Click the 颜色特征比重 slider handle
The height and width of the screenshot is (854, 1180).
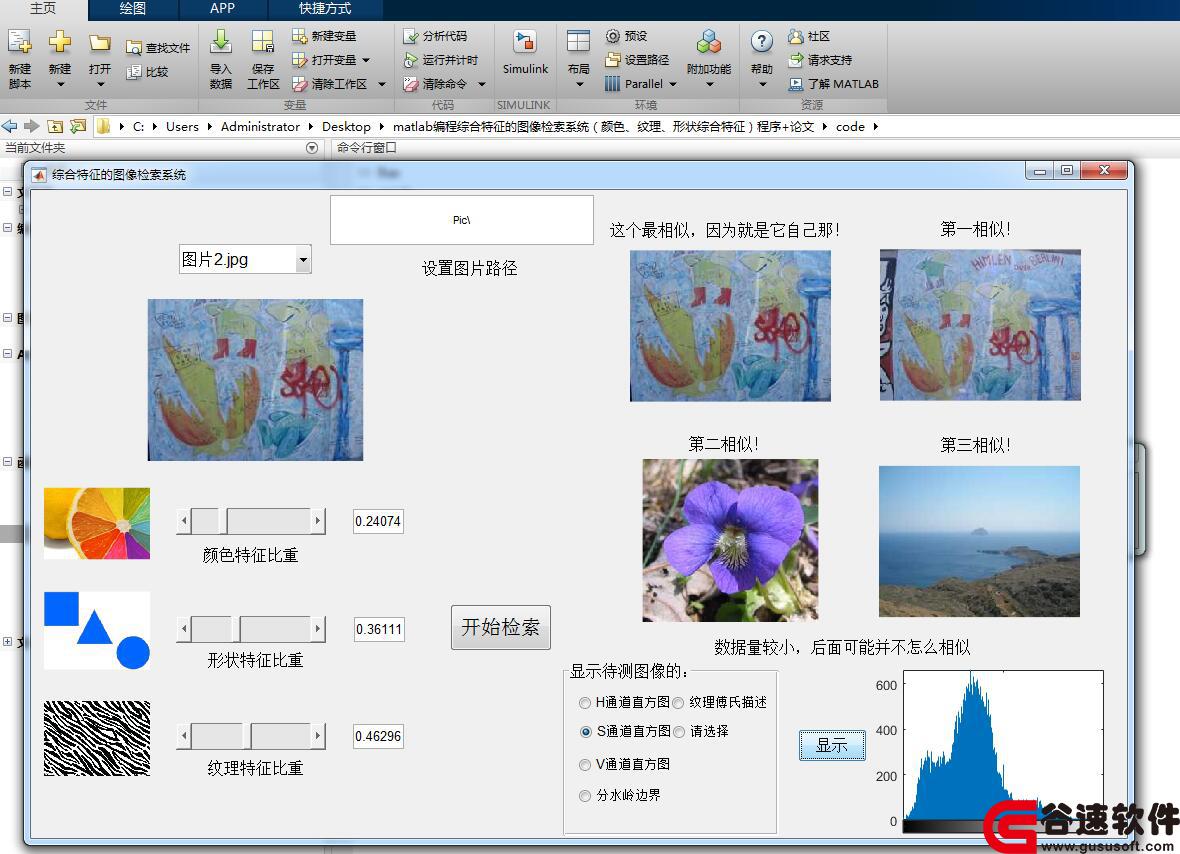[223, 521]
